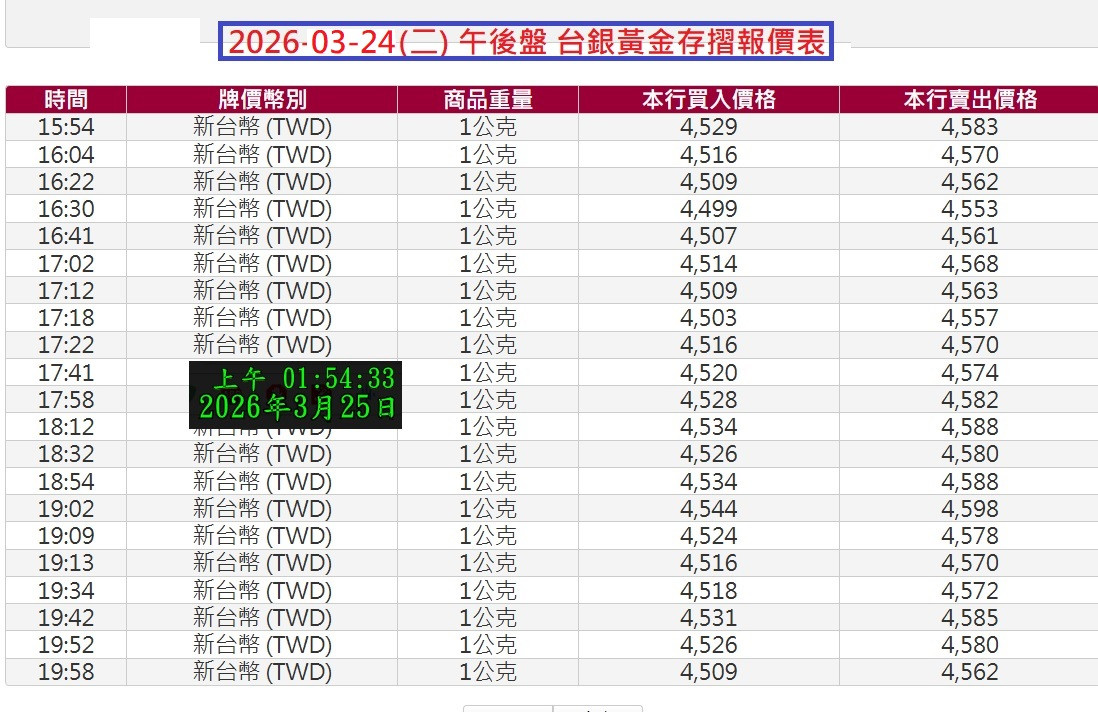Select the 17:12 time cell
Screen dimensions: 1098x712
coord(66,291)
